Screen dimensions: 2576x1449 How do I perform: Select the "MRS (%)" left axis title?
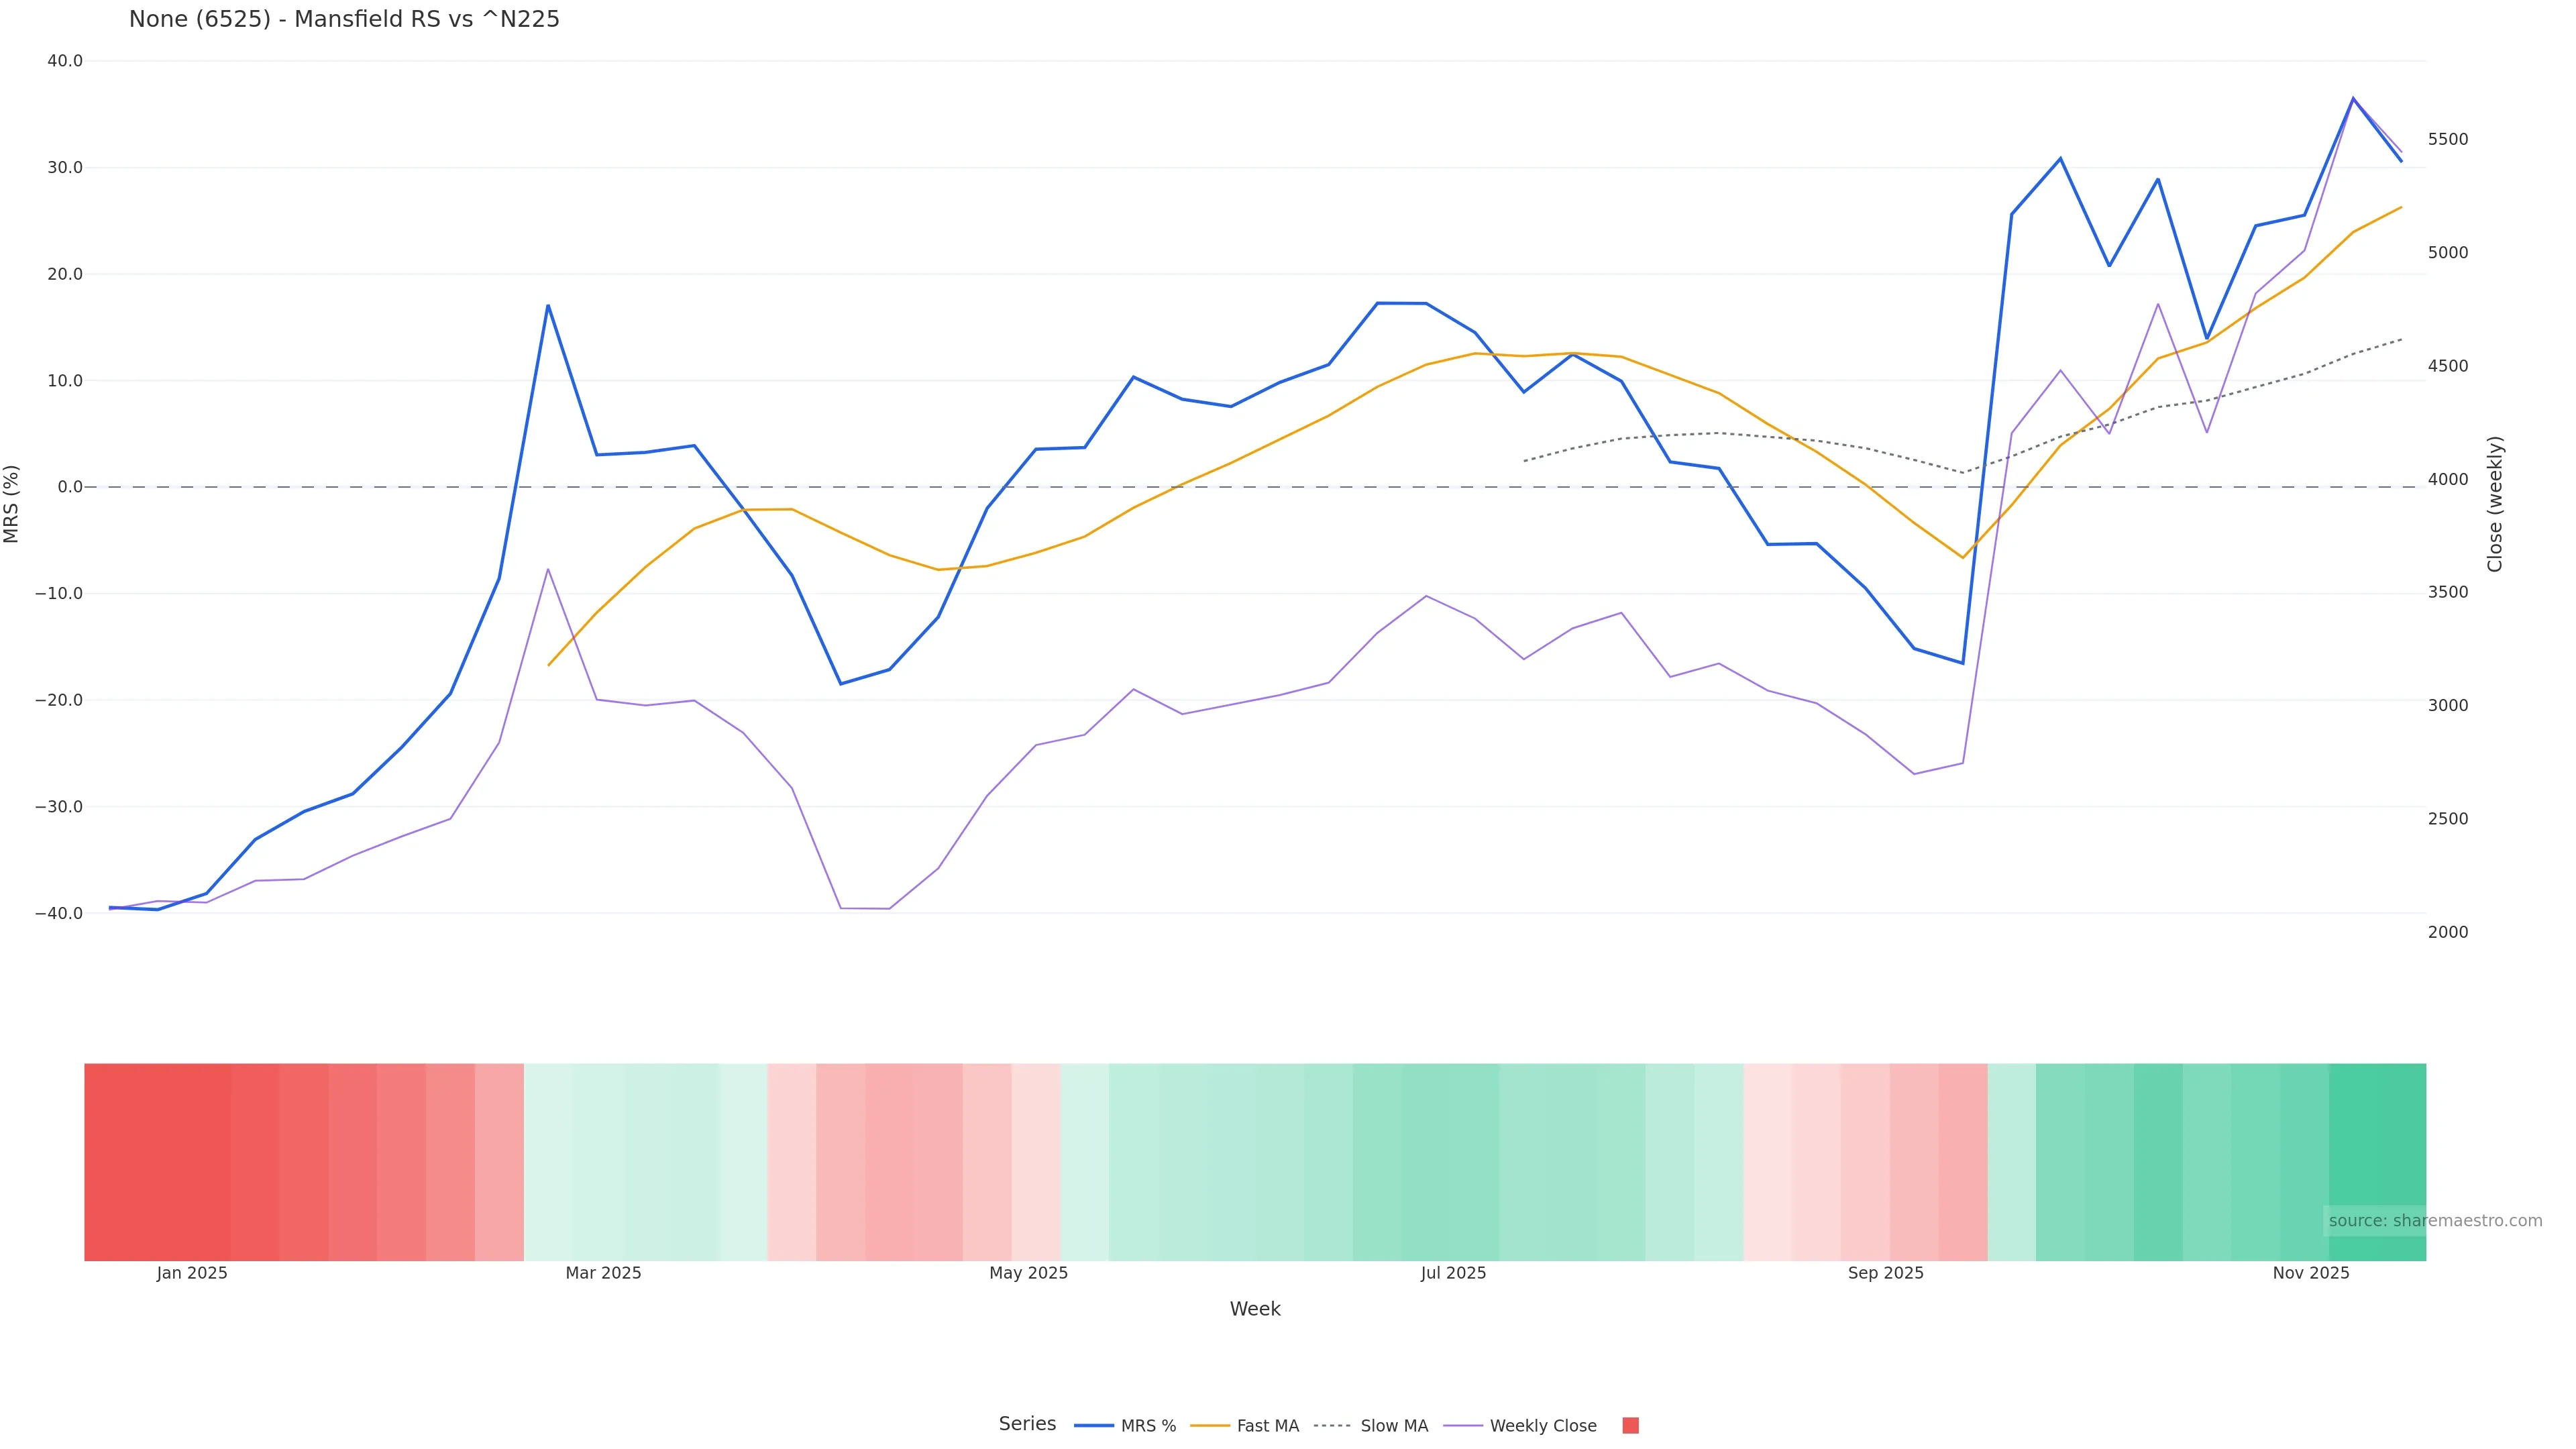[12, 504]
